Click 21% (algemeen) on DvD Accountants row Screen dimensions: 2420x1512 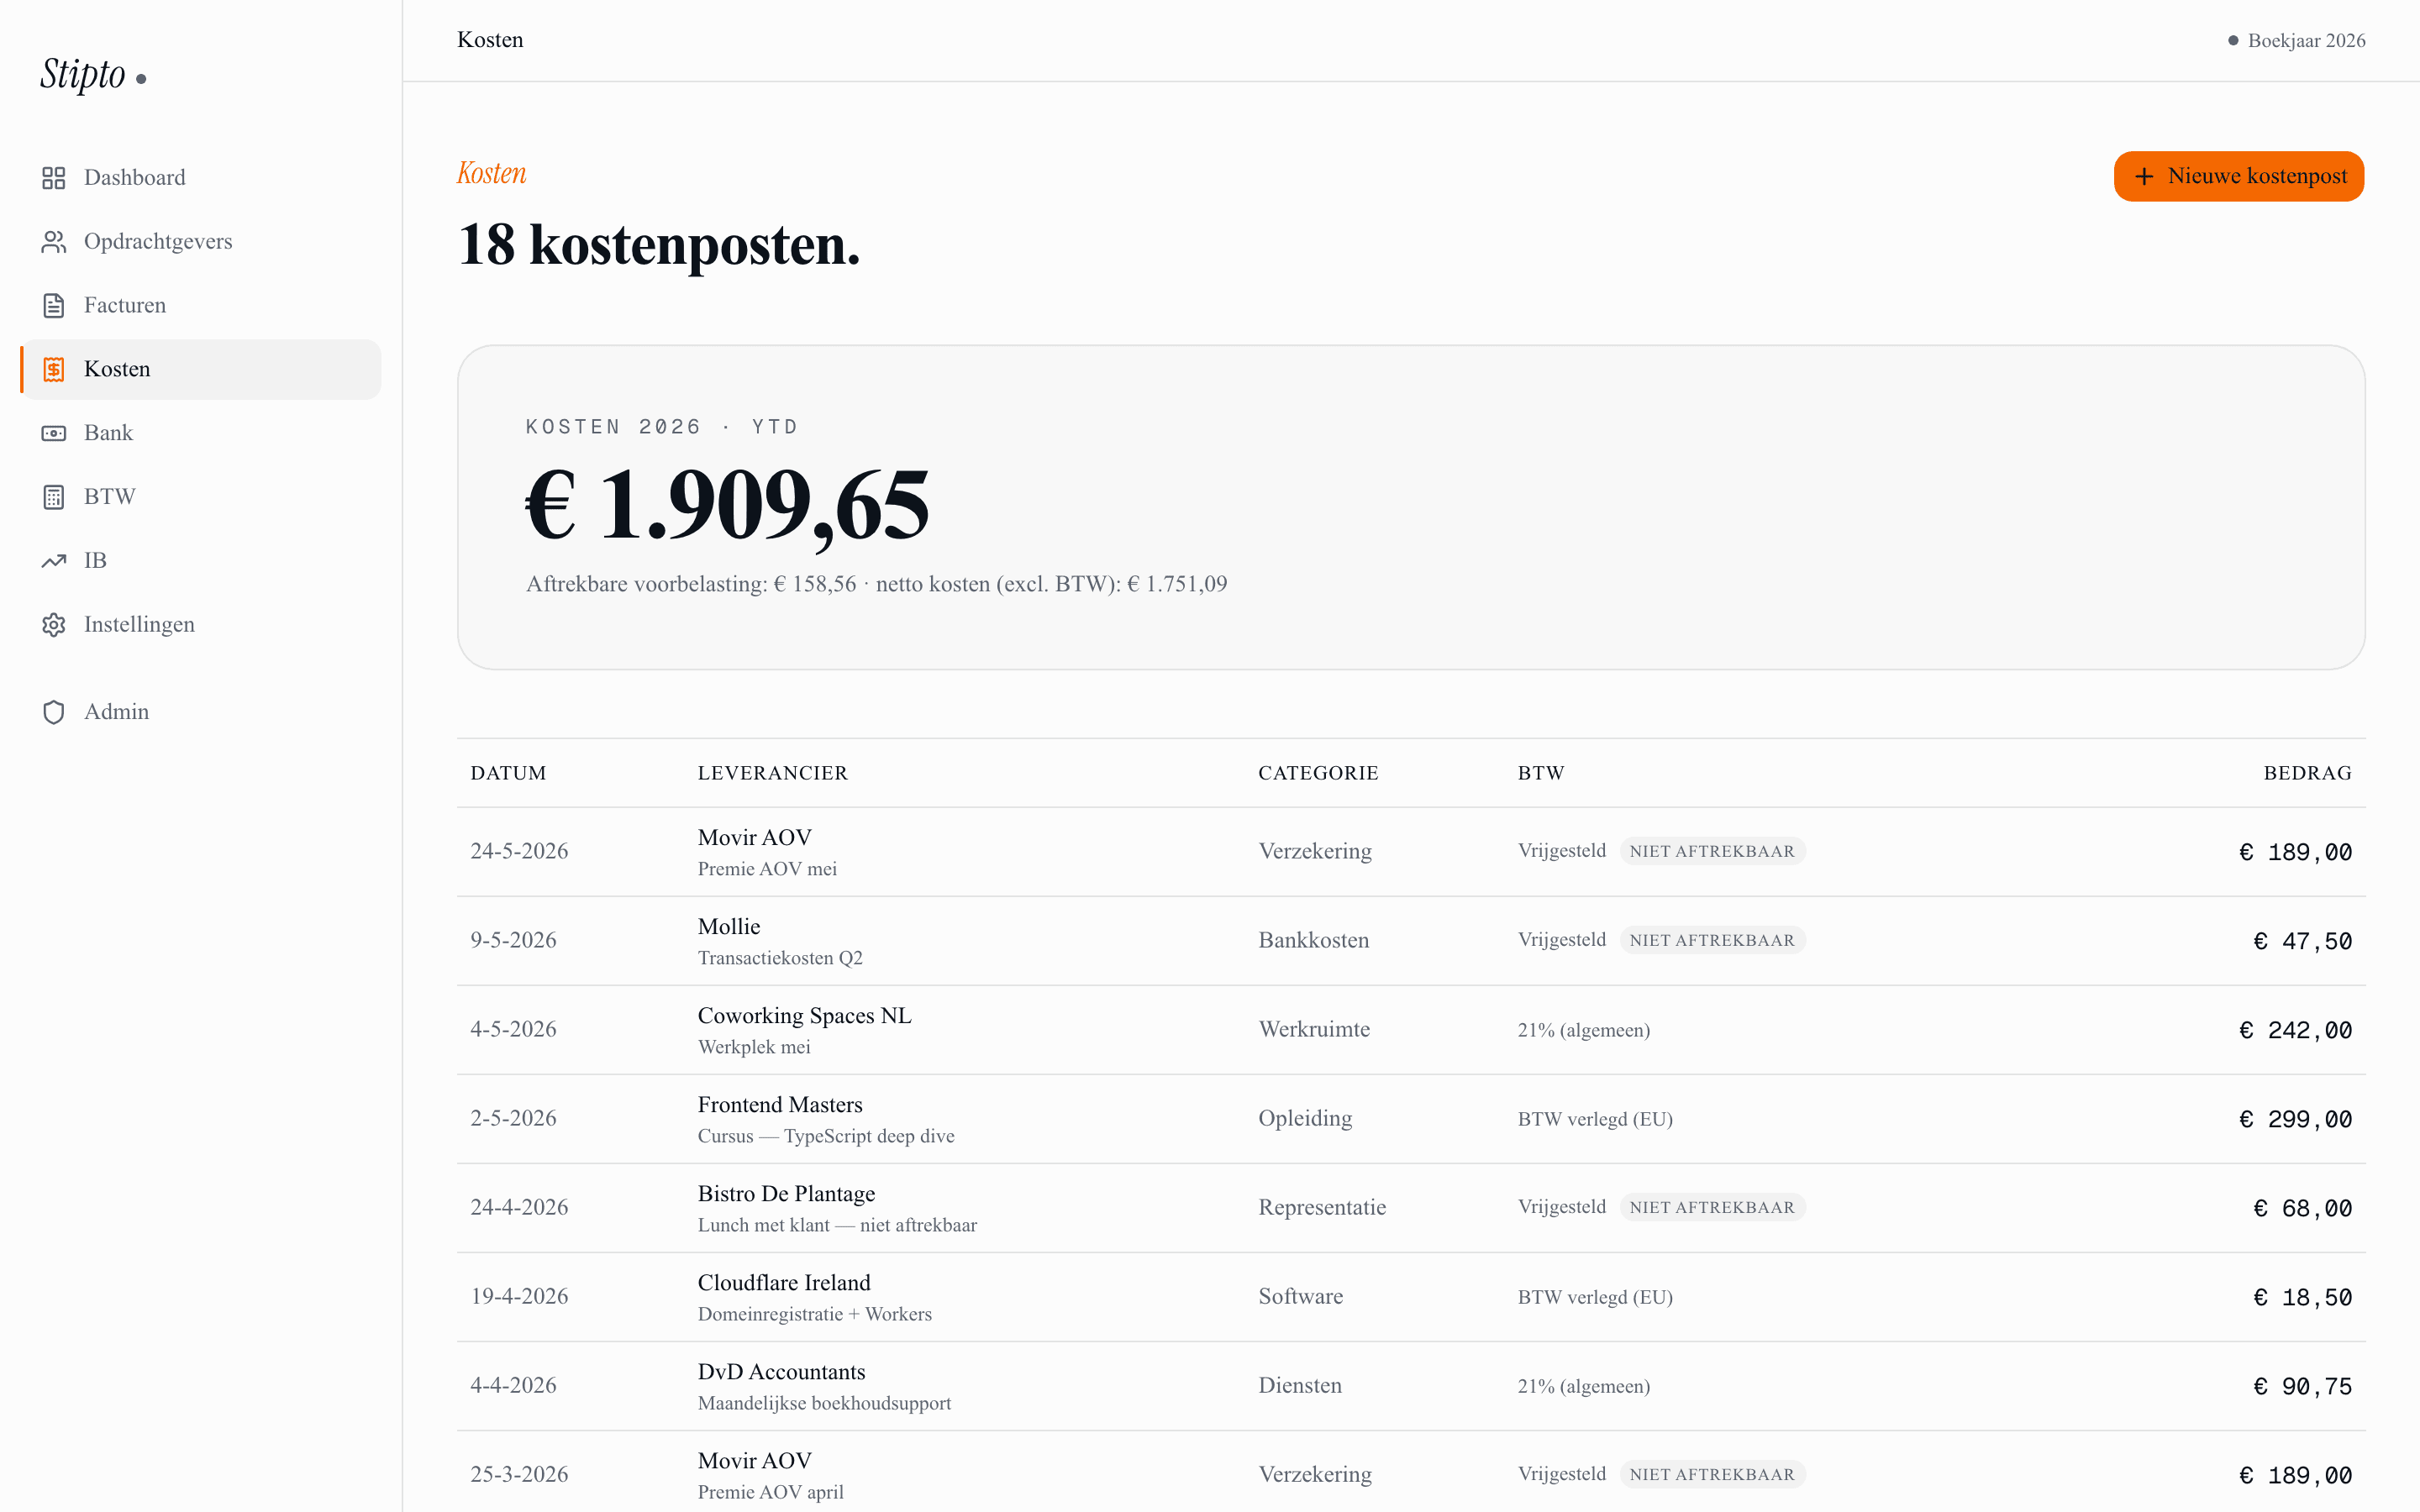[1584, 1386]
